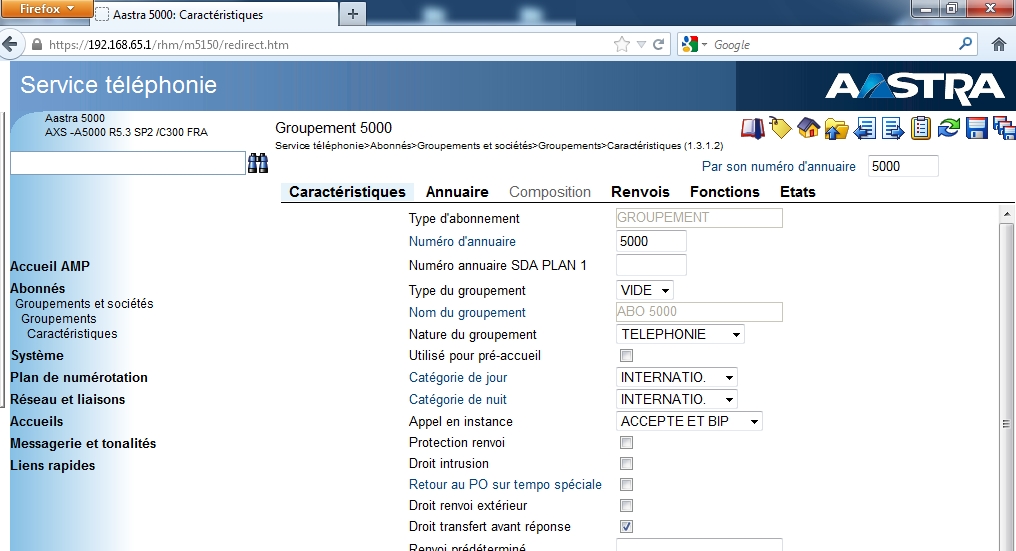Click the Catégorie de nuit label link
The height and width of the screenshot is (551, 1016).
[457, 399]
